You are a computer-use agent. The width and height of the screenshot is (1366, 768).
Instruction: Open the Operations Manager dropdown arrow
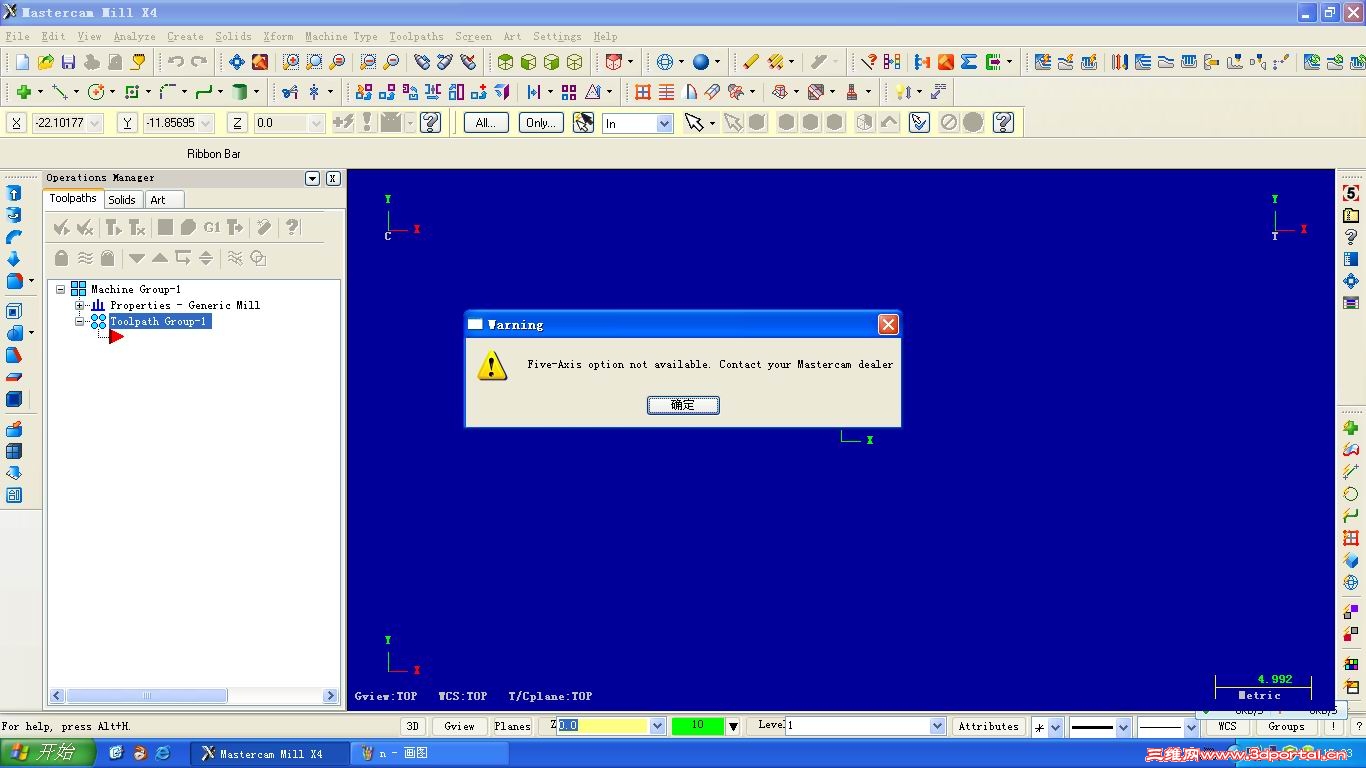(312, 178)
